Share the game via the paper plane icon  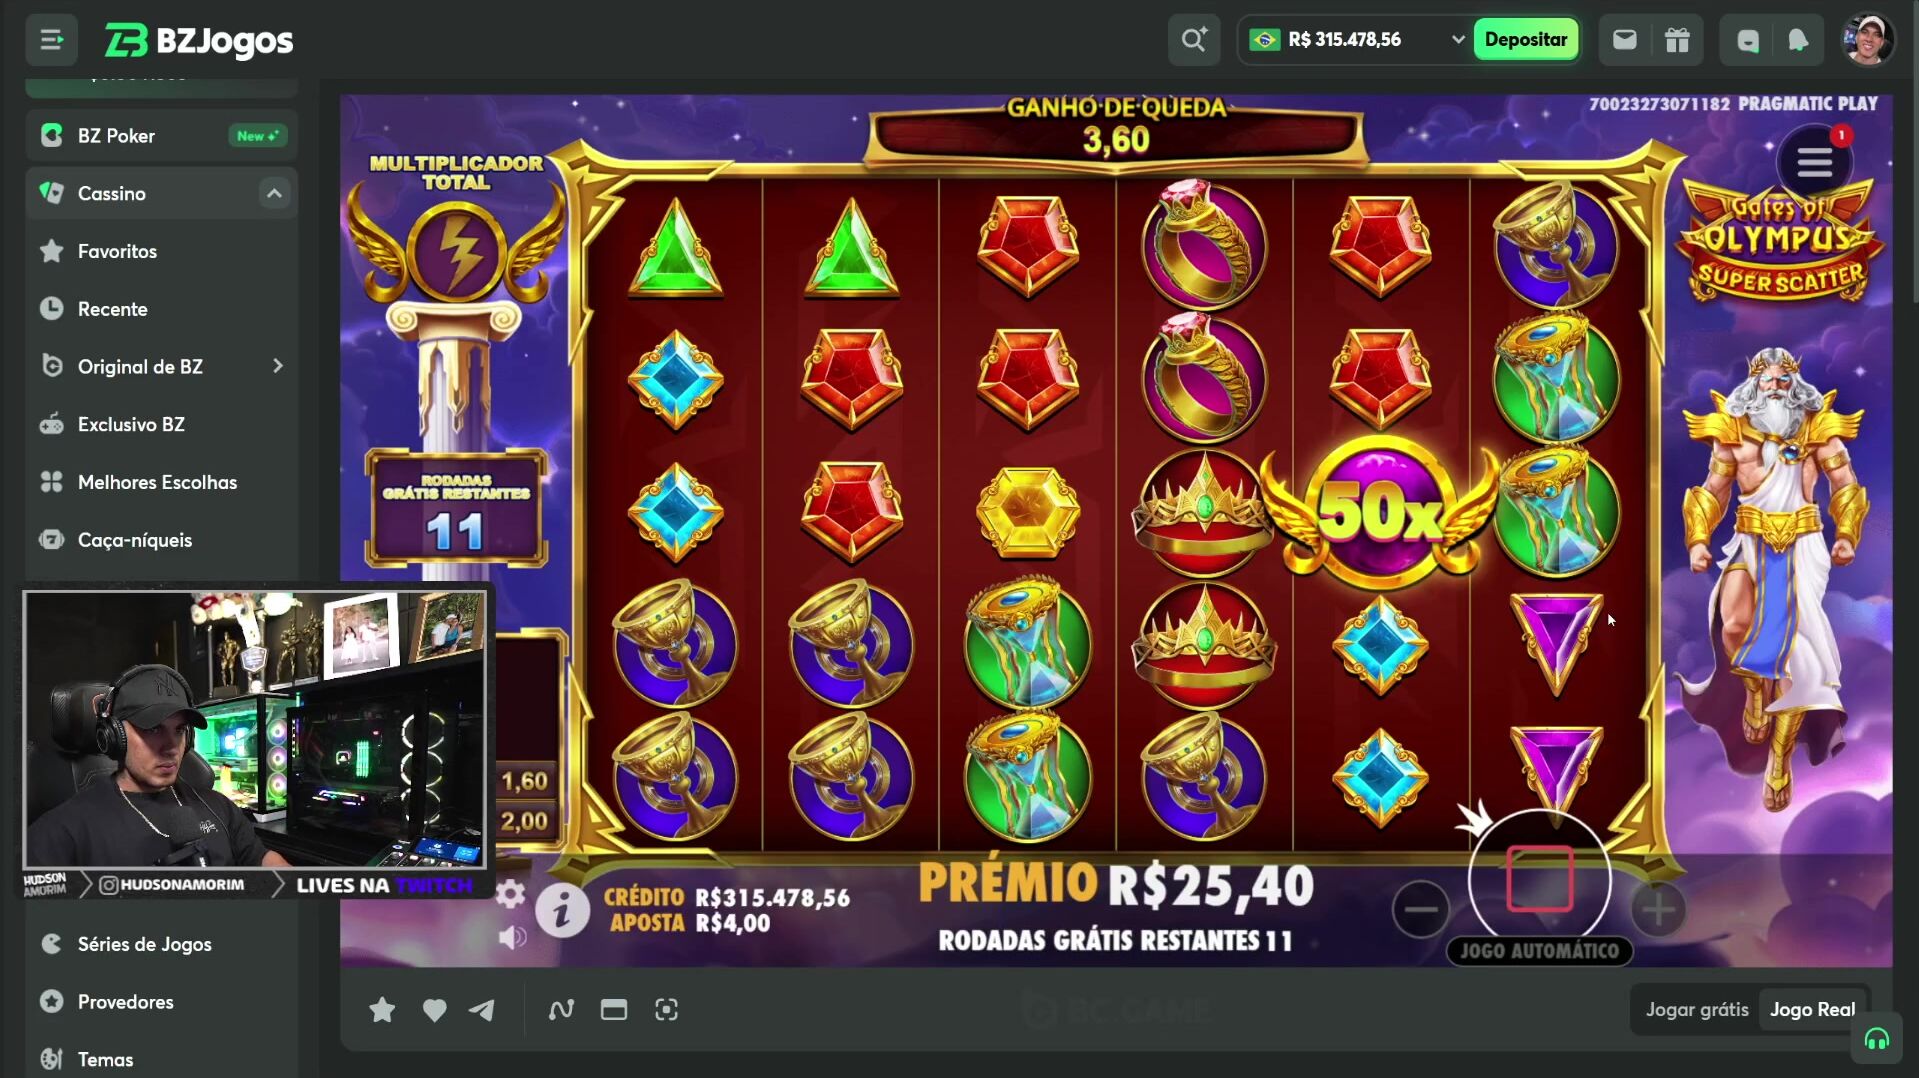[x=481, y=1010]
